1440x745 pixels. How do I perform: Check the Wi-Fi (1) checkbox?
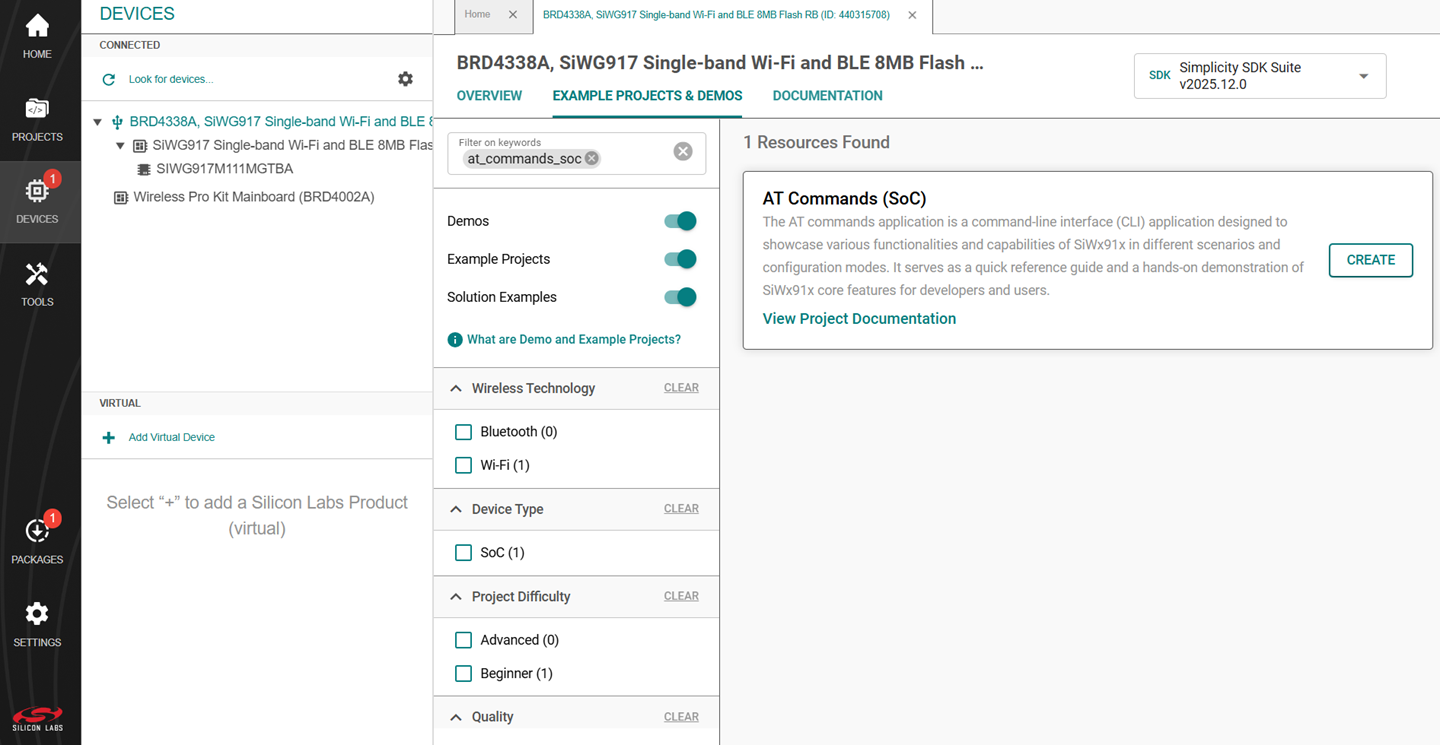(x=463, y=465)
